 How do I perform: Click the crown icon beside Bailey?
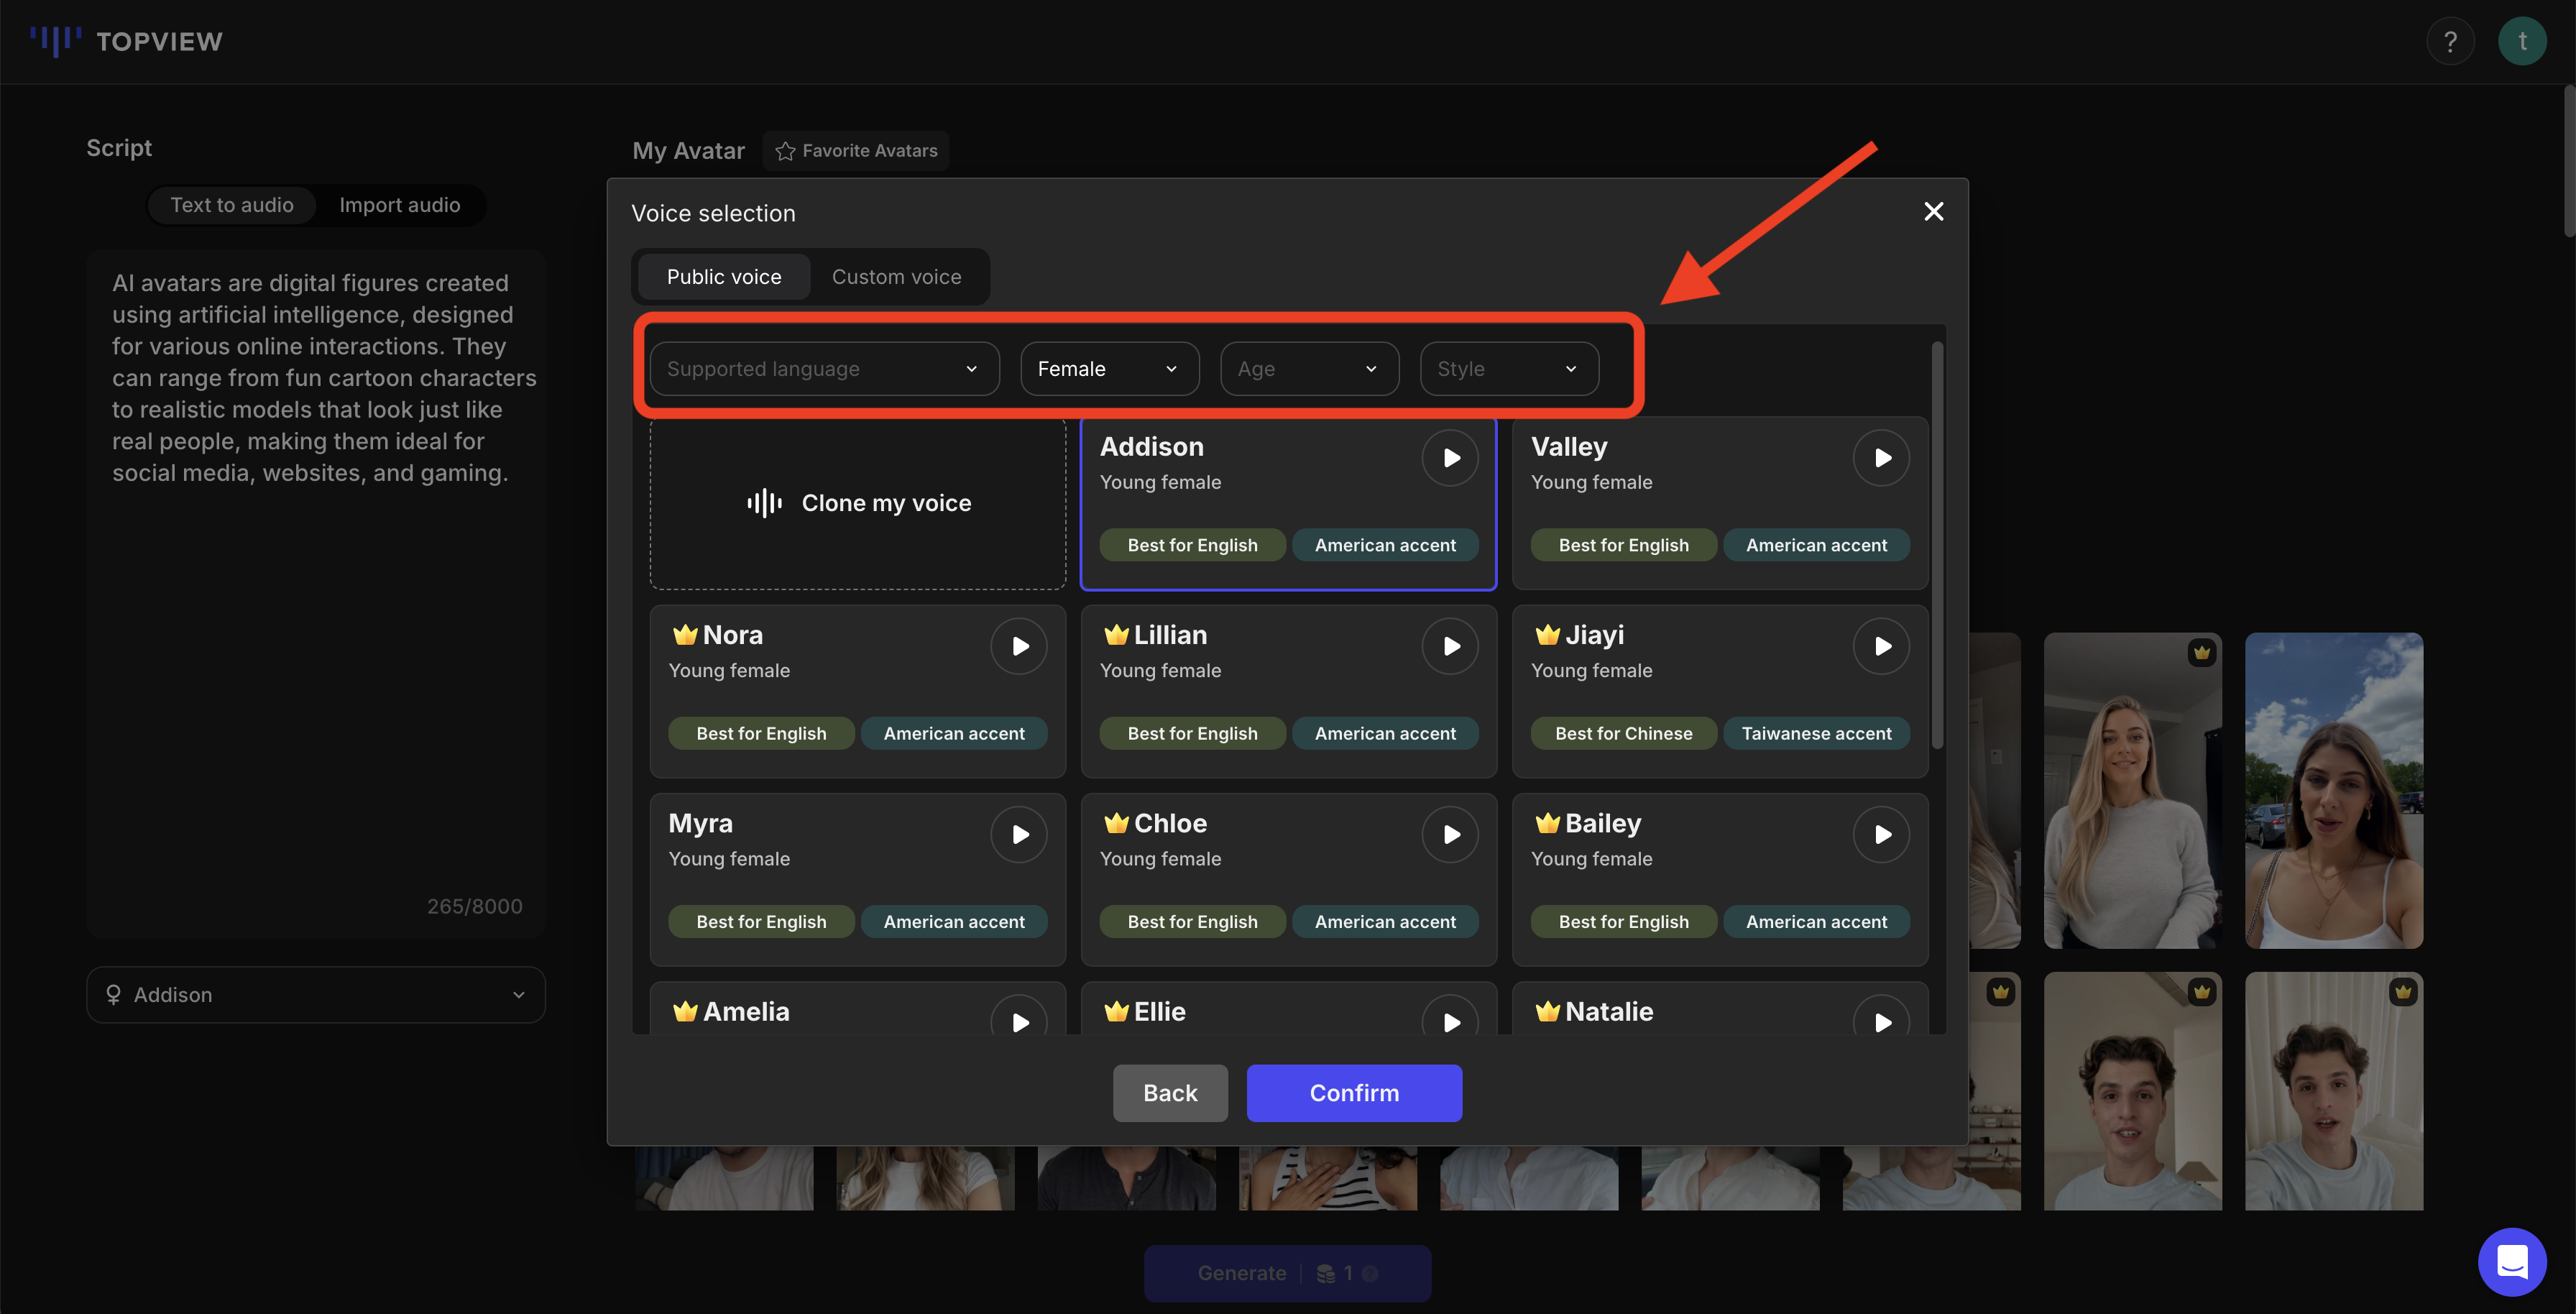[x=1547, y=822]
